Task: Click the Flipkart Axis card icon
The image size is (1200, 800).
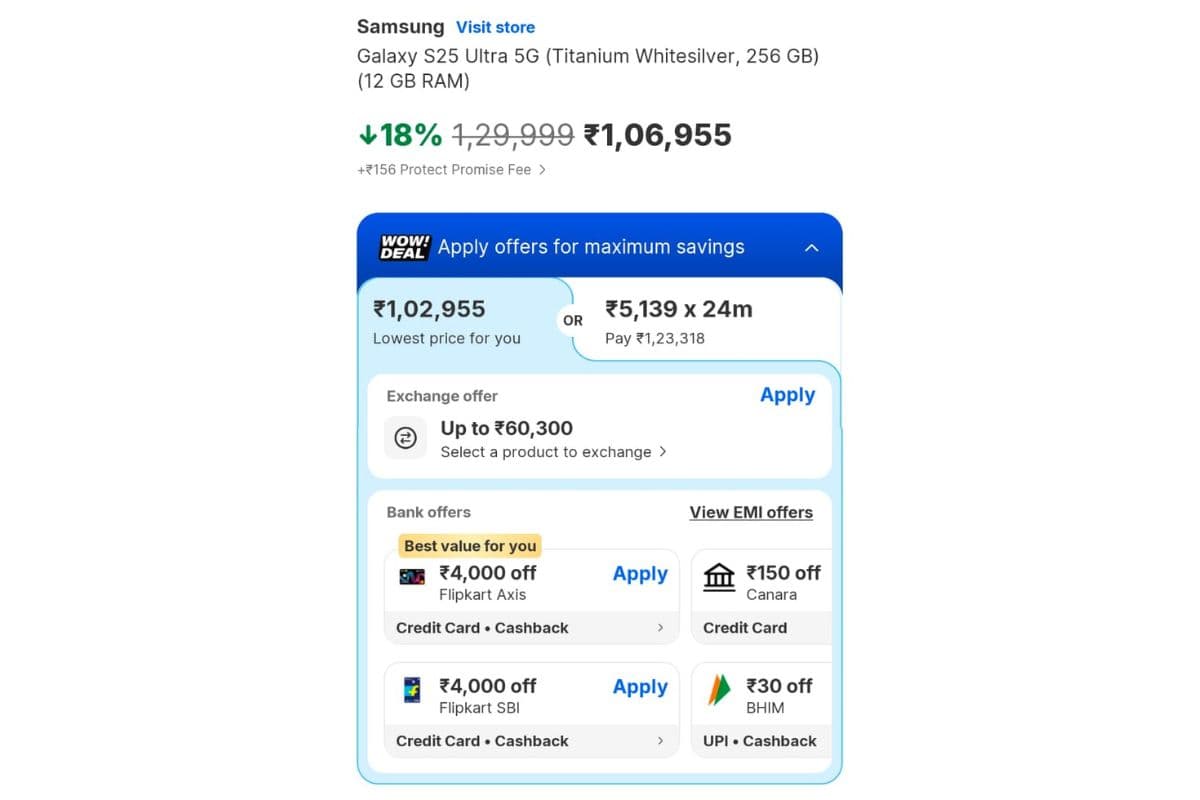Action: [x=412, y=577]
